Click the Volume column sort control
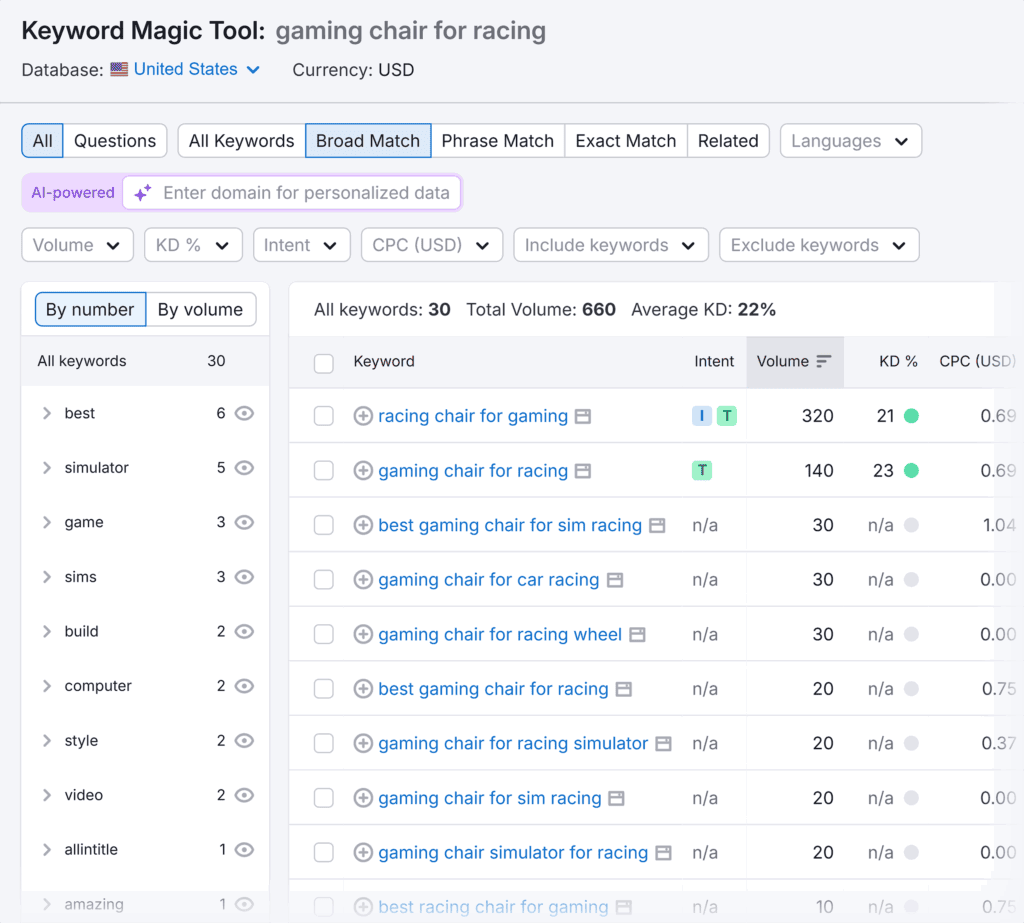The width and height of the screenshot is (1024, 923). (x=821, y=361)
